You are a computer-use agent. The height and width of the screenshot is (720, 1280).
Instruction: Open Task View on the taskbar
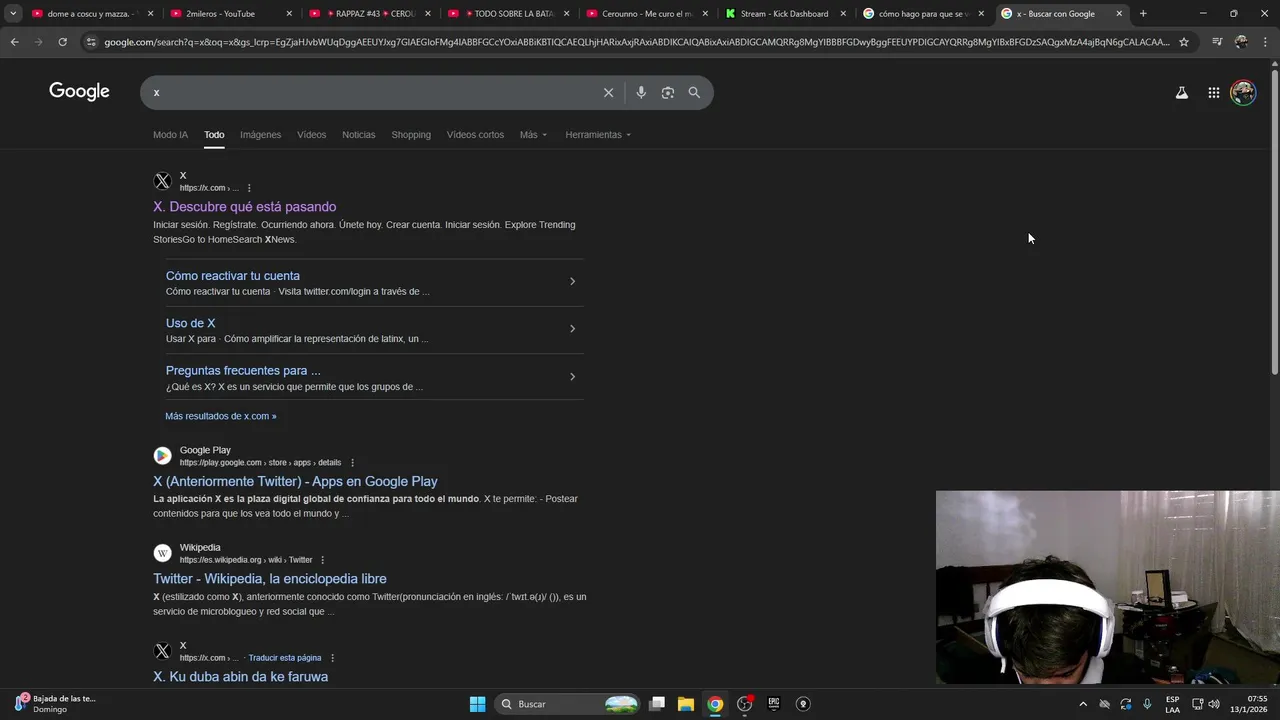(x=657, y=704)
